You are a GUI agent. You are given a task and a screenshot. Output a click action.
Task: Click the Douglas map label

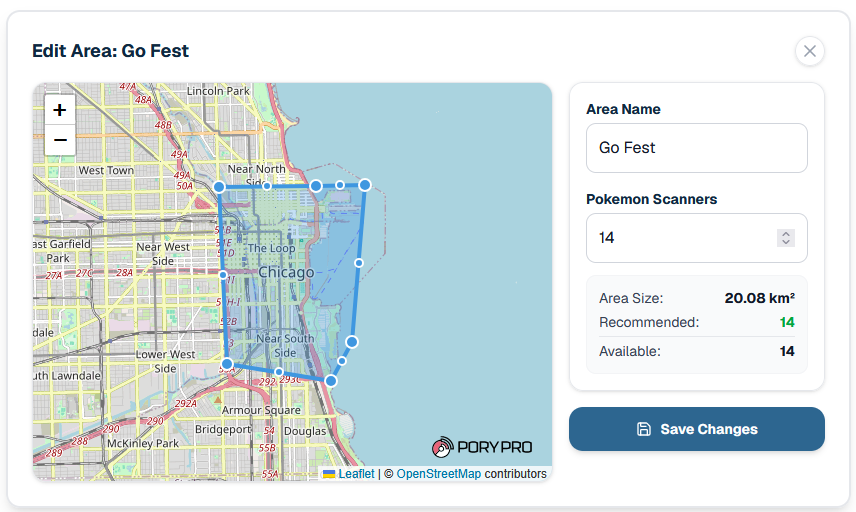(x=305, y=431)
